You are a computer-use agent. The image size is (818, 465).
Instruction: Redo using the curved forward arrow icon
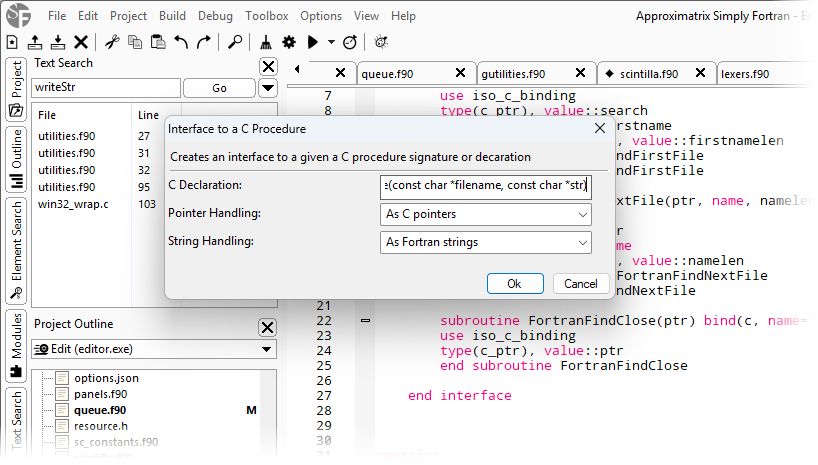pyautogui.click(x=204, y=42)
